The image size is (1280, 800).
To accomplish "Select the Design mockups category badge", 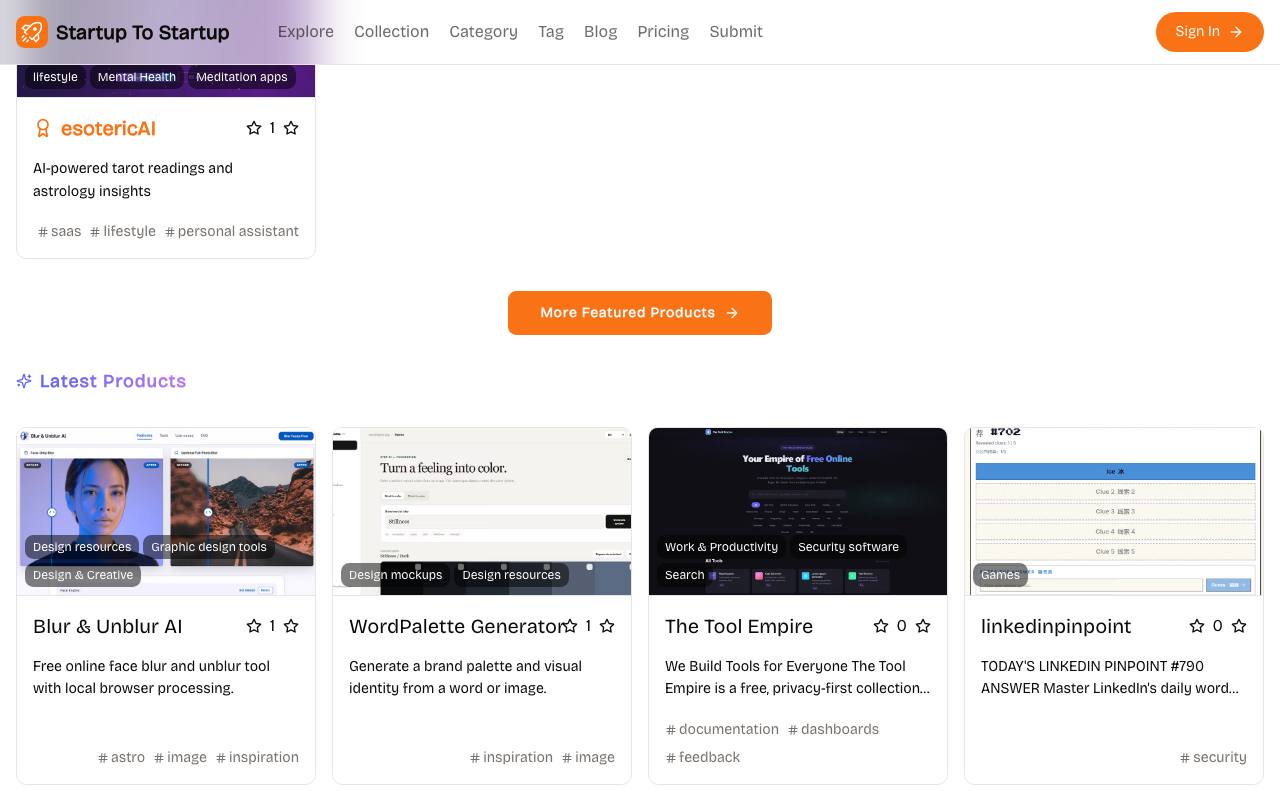I will click(x=395, y=575).
